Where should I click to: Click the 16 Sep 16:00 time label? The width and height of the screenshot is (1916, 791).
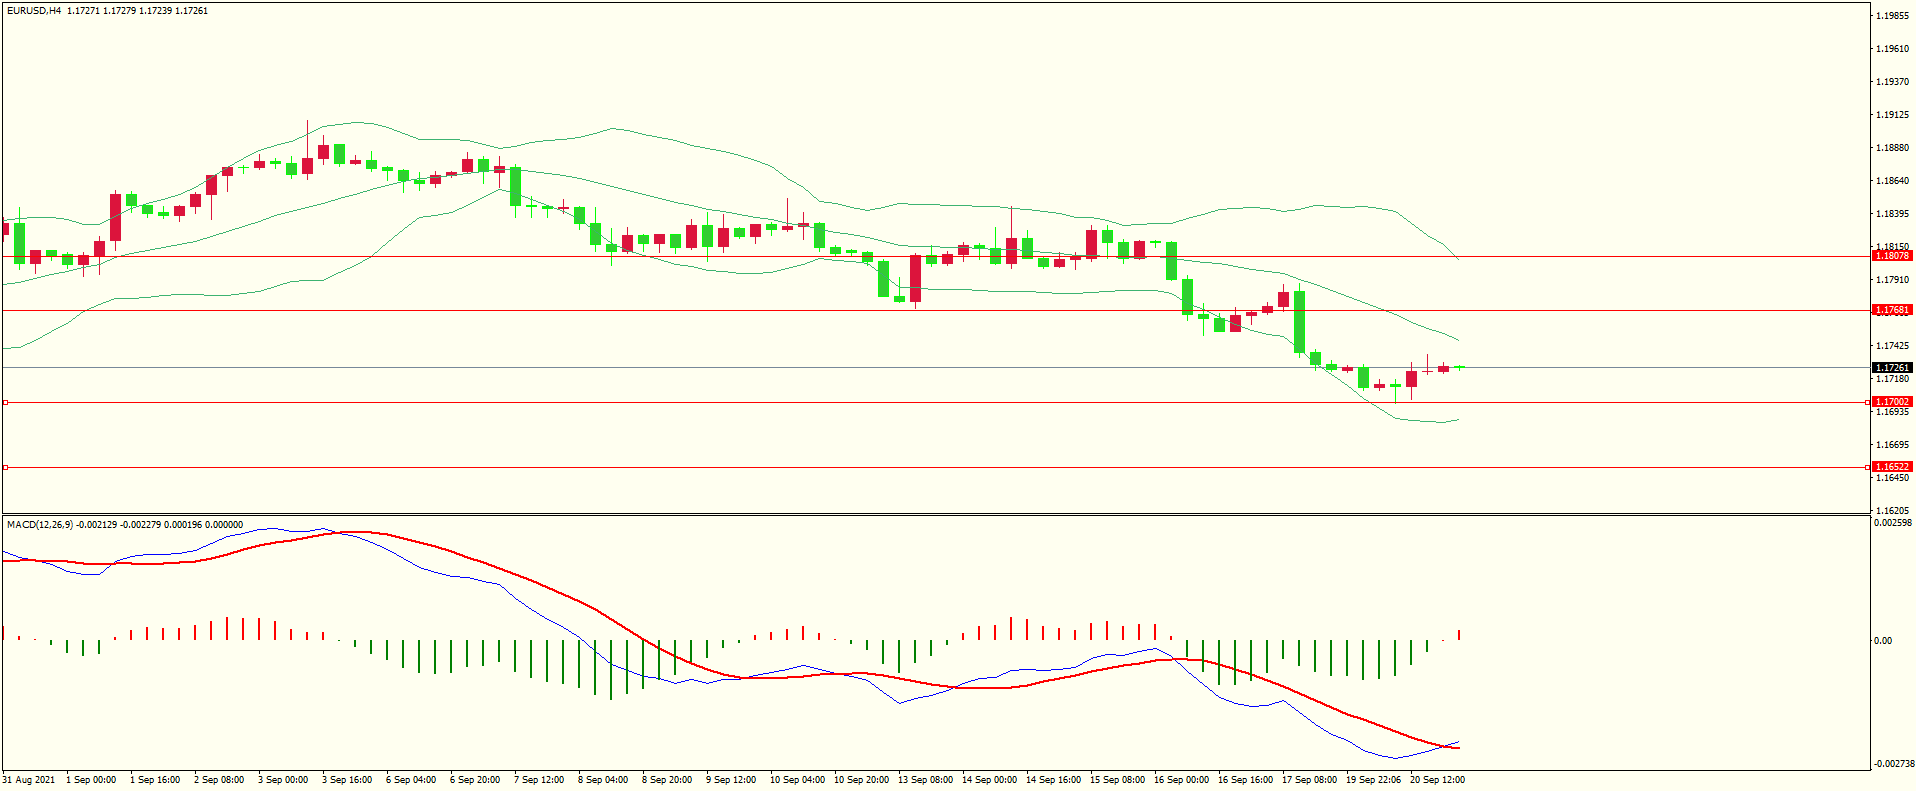tap(1245, 780)
